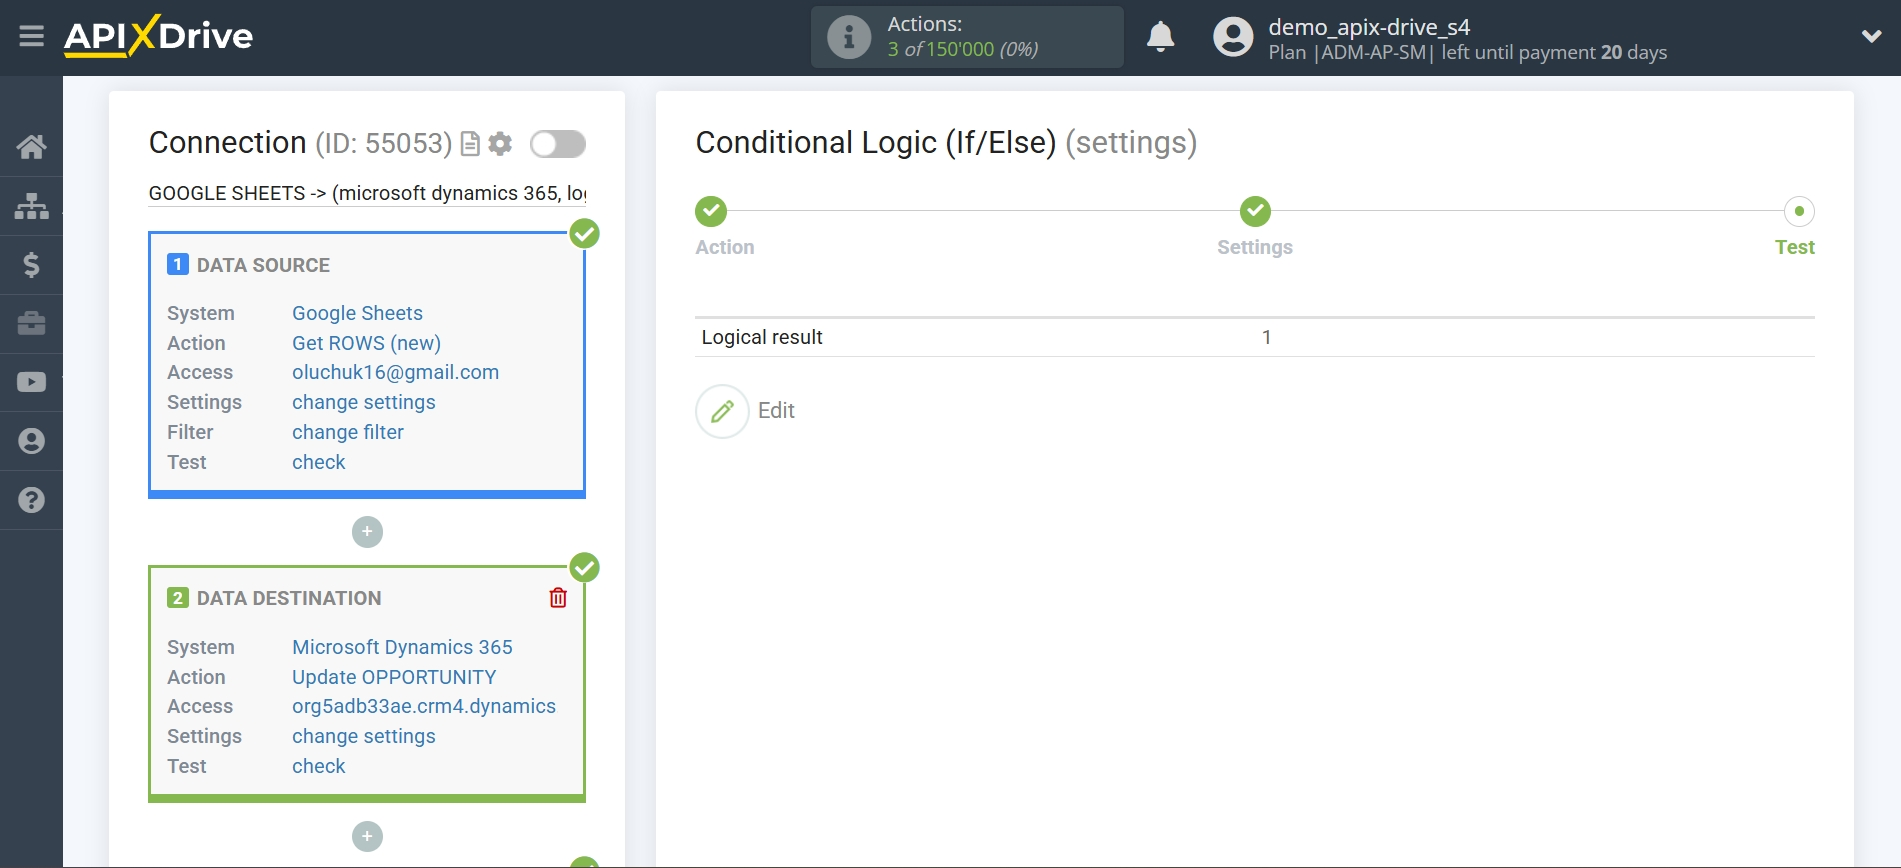Open billing dollar icon in sidebar
The image size is (1901, 868).
31,265
